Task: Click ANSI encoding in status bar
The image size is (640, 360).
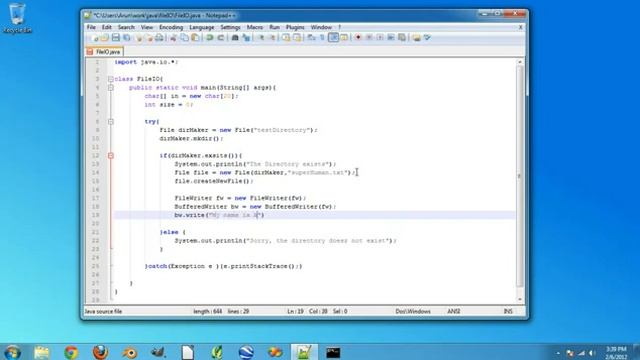Action: click(x=453, y=311)
